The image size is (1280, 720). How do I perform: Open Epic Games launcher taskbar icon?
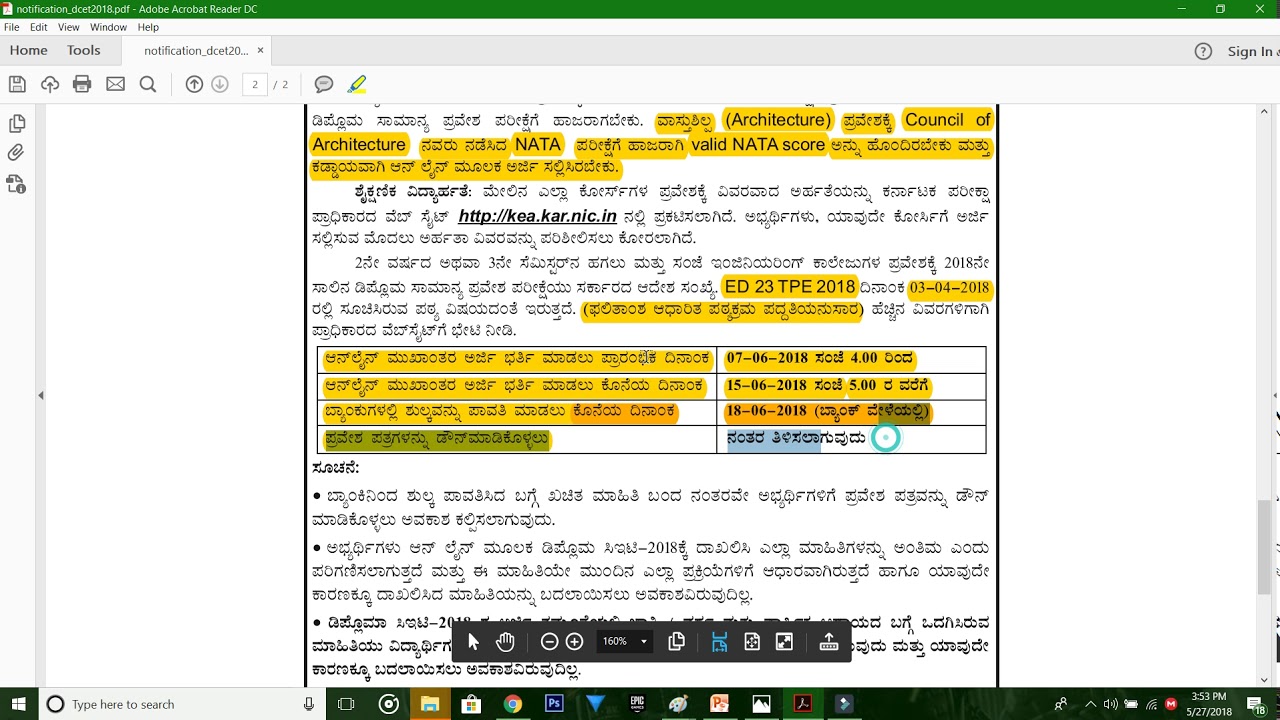click(637, 704)
